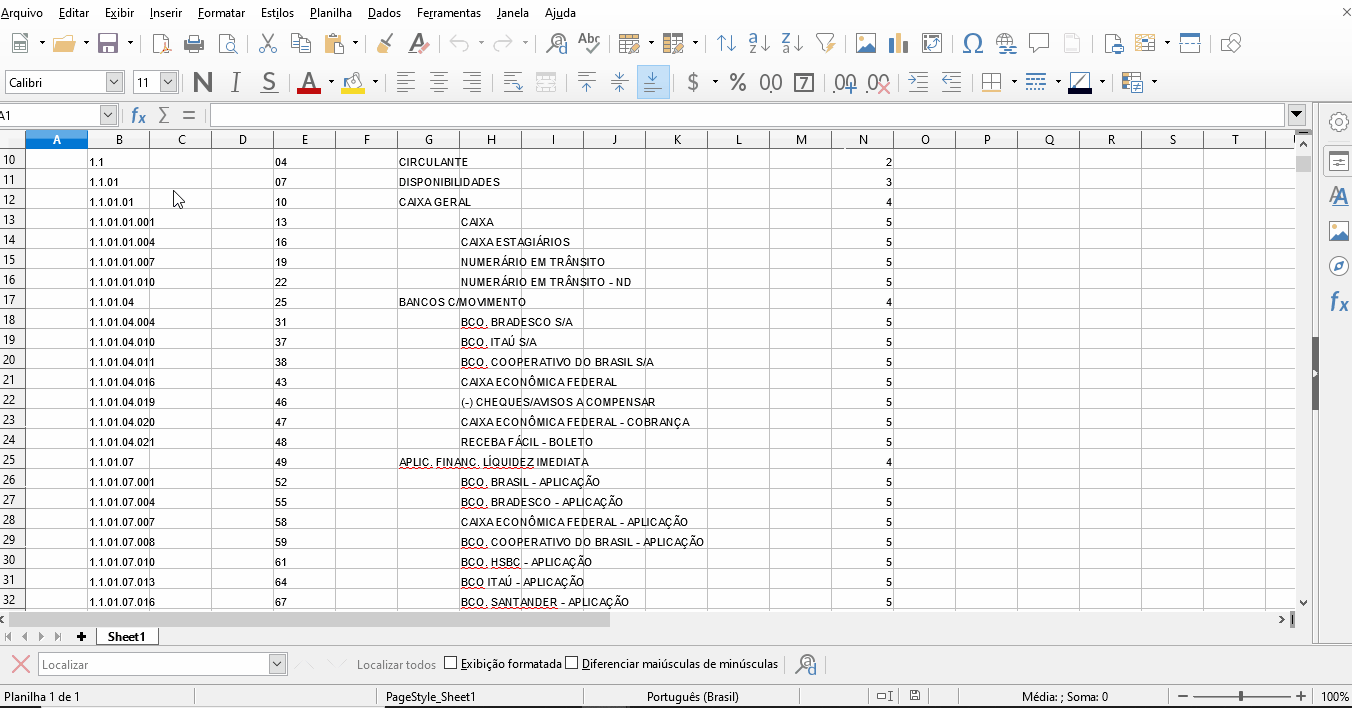
Task: Open the Planilha menu
Action: pyautogui.click(x=330, y=12)
